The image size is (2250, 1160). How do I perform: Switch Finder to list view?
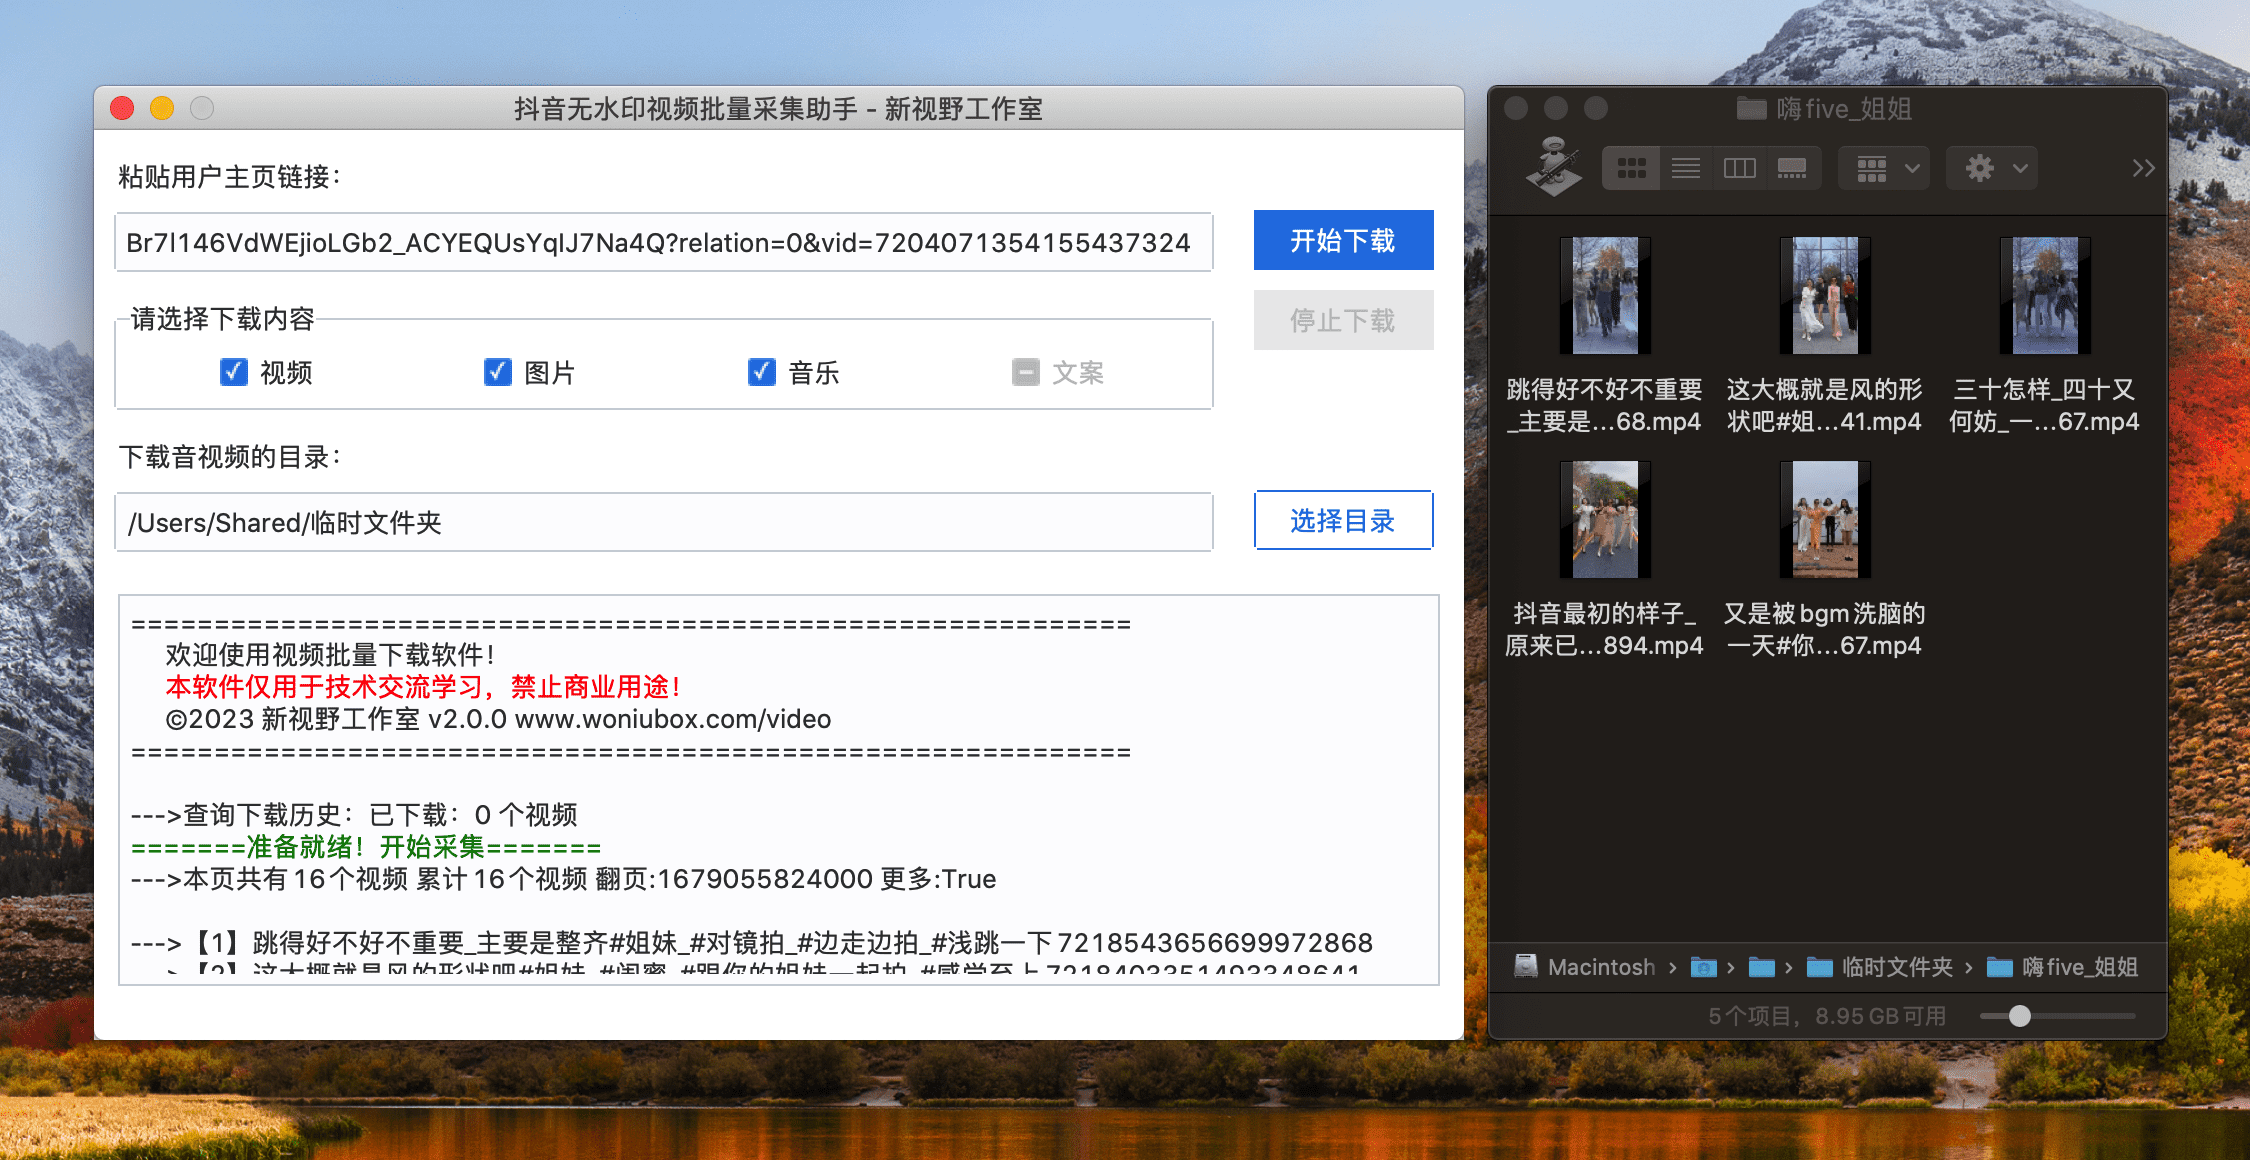(1686, 168)
